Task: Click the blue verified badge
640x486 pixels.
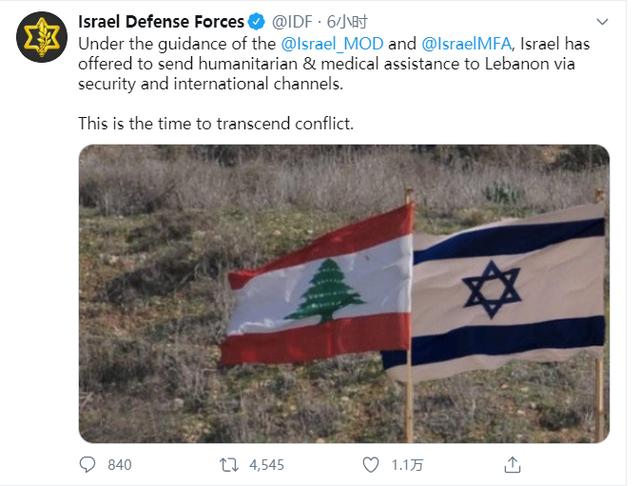Action: [256, 20]
